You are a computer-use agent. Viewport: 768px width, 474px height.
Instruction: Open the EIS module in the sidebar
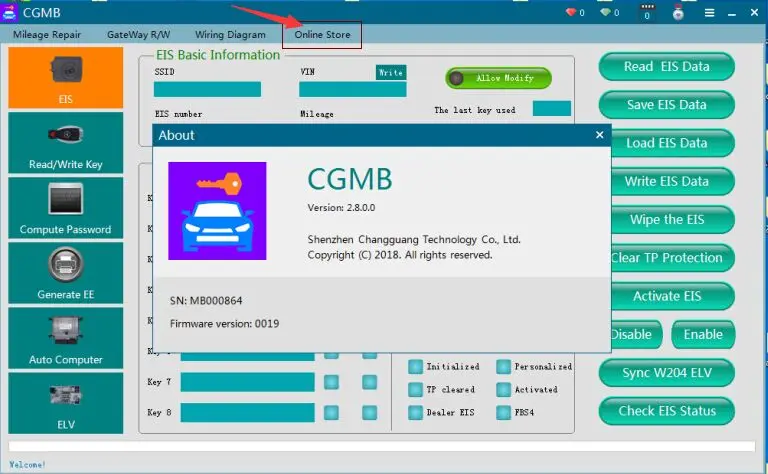(66, 77)
